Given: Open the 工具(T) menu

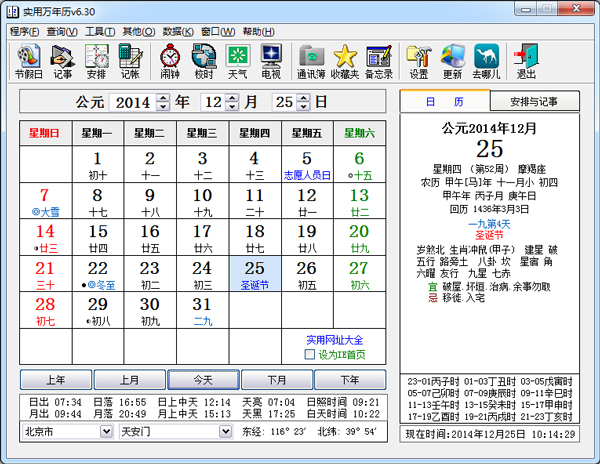Looking at the screenshot, I should coord(100,32).
